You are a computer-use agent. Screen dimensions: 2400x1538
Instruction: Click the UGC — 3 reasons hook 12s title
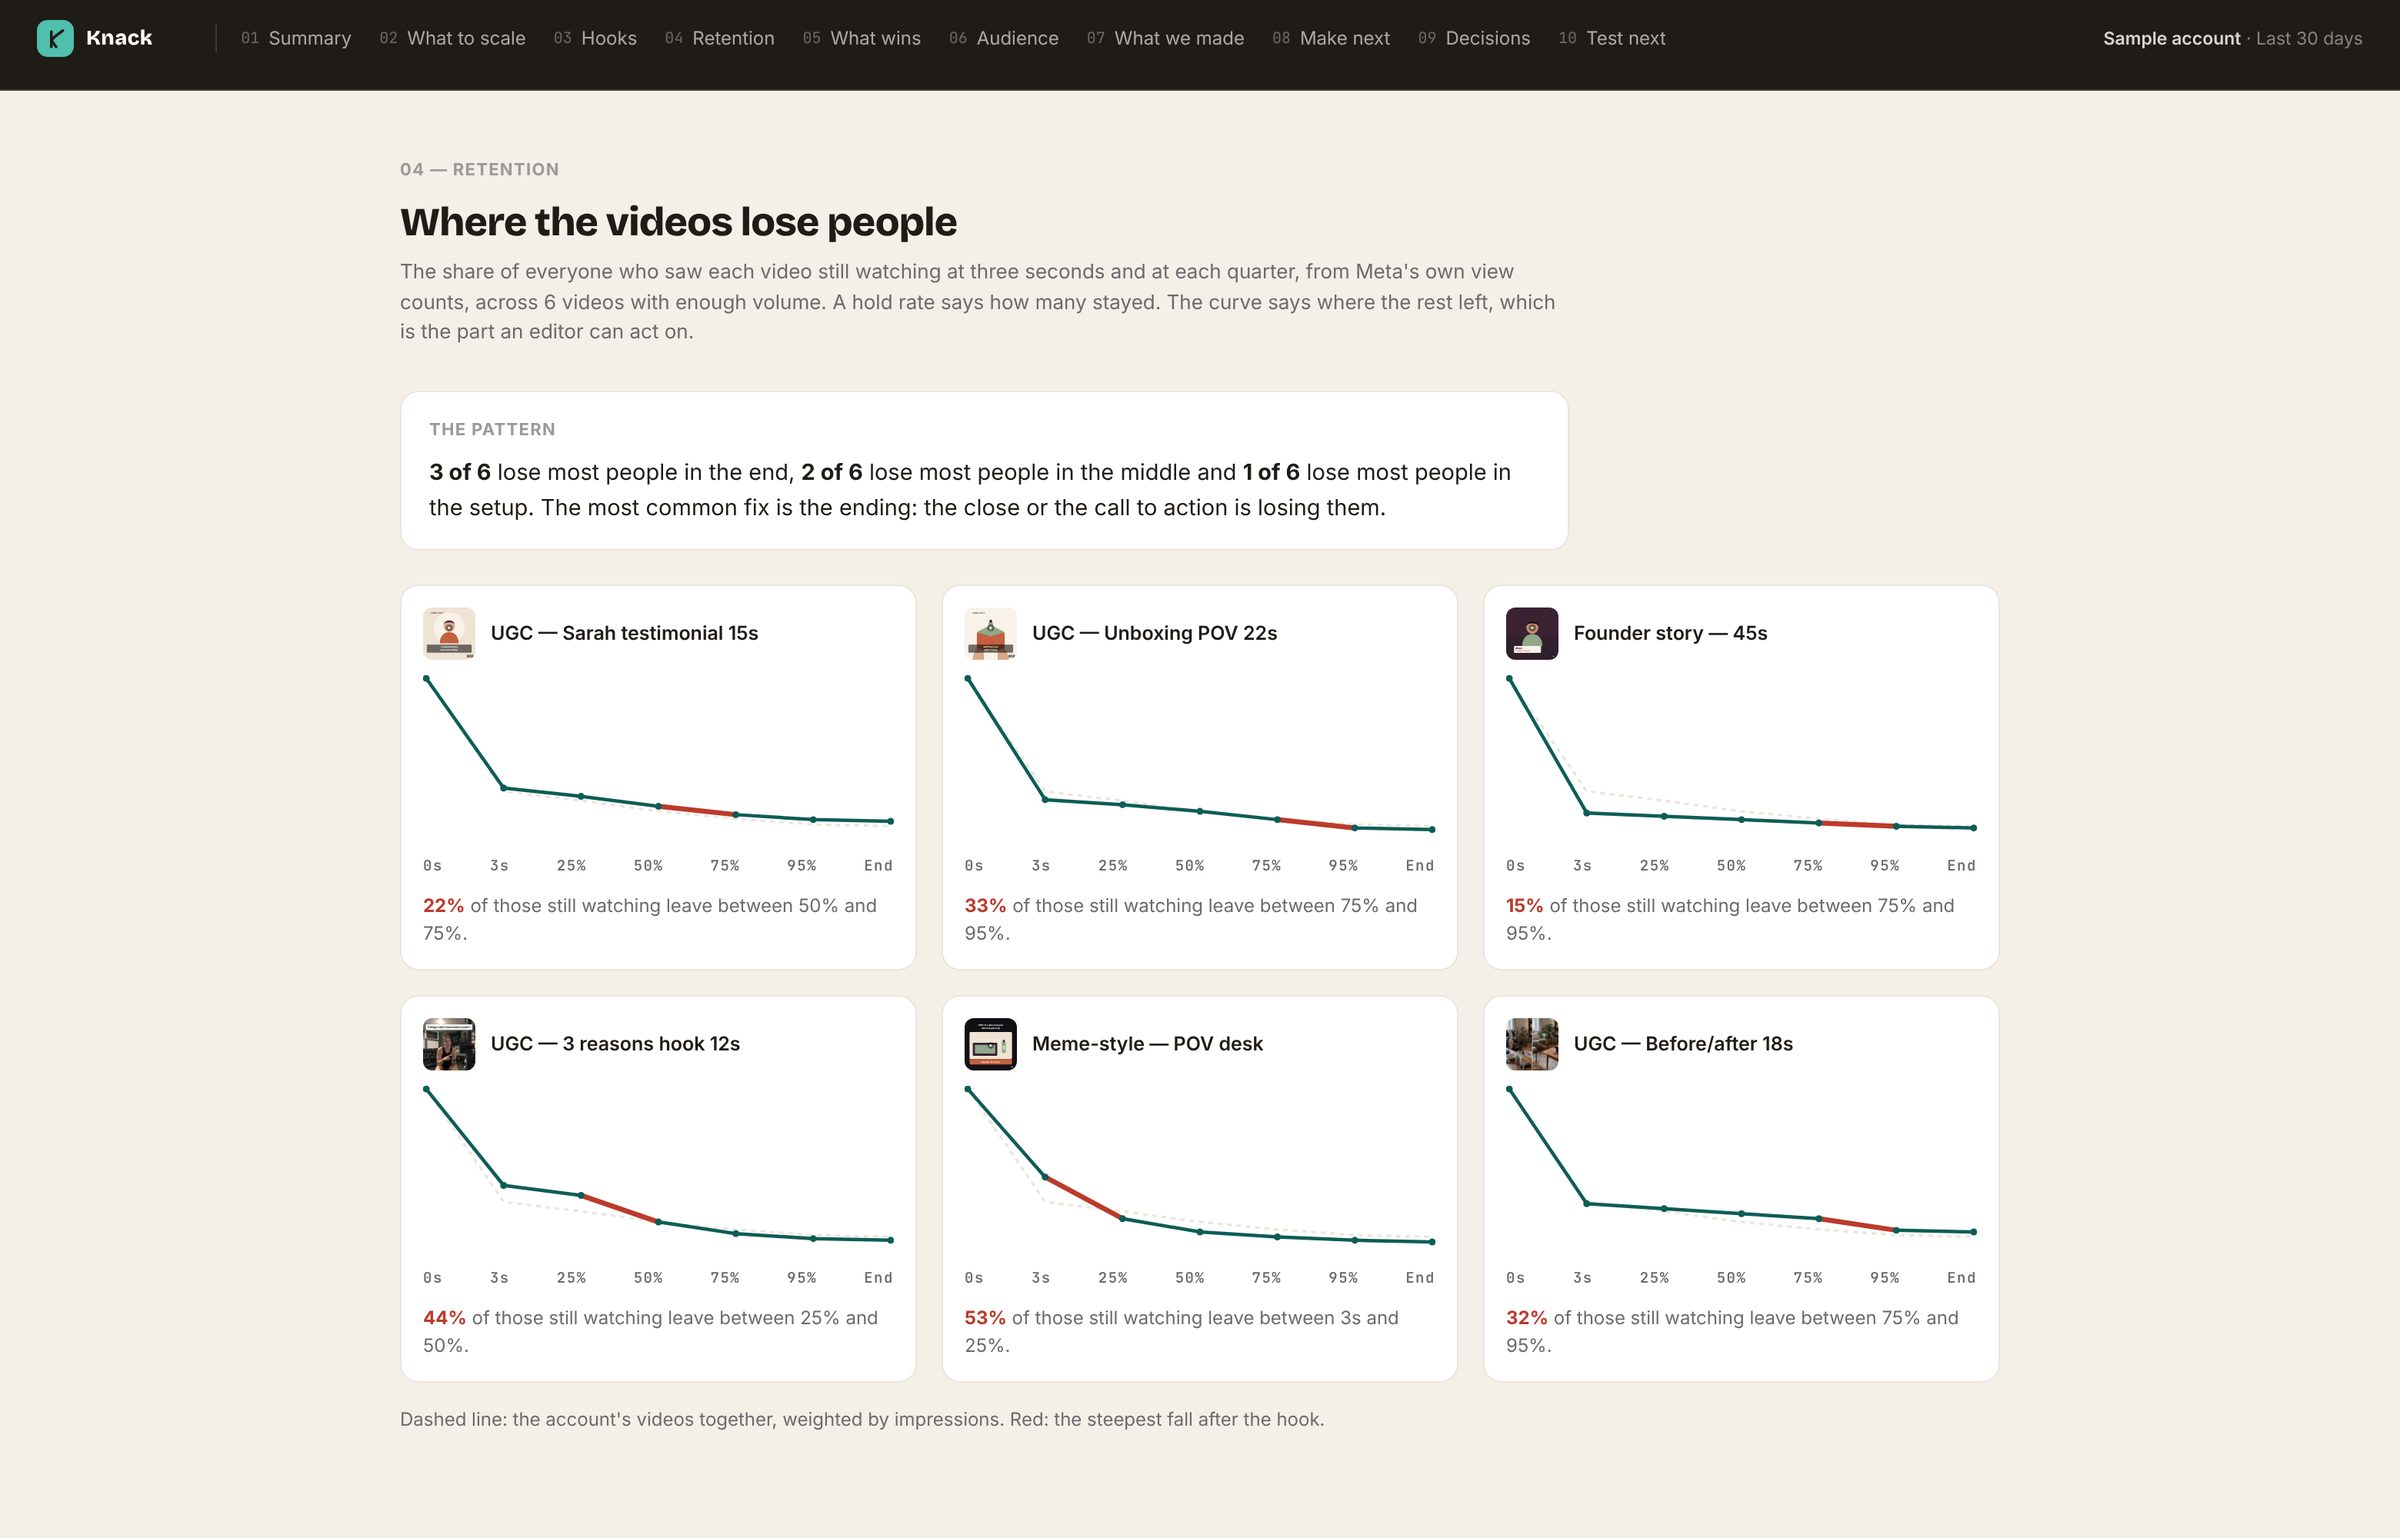(x=615, y=1044)
